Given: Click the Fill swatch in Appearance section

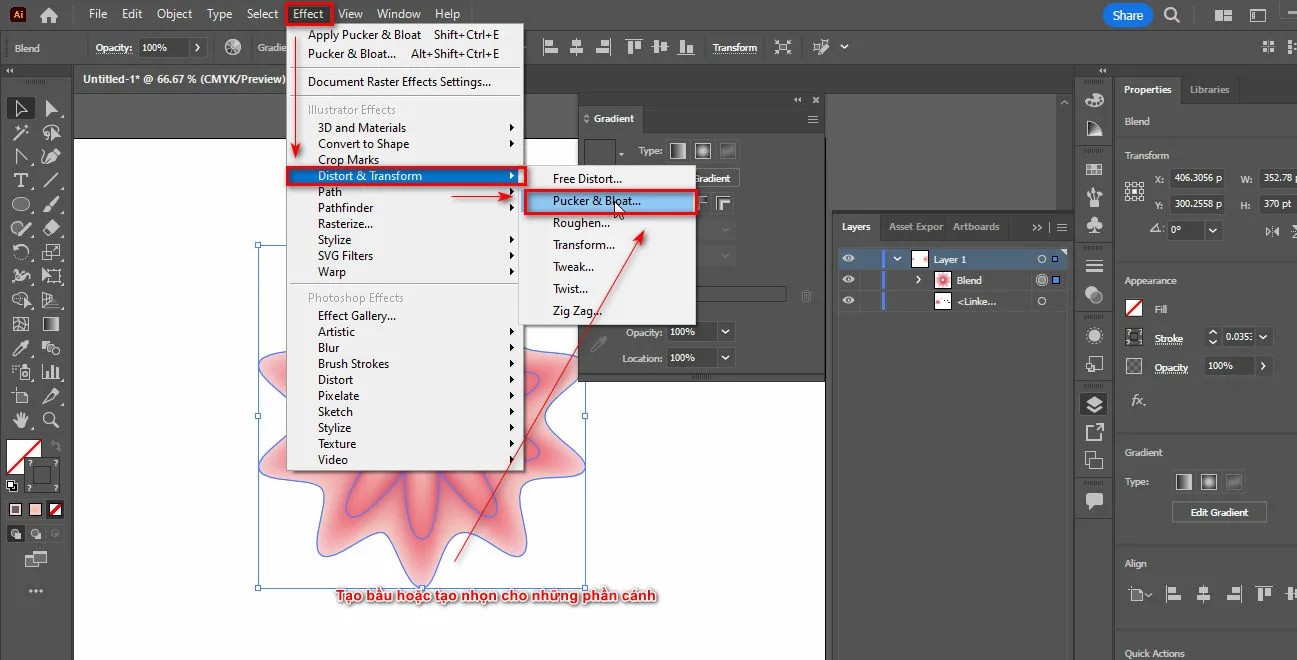Looking at the screenshot, I should [x=1134, y=309].
